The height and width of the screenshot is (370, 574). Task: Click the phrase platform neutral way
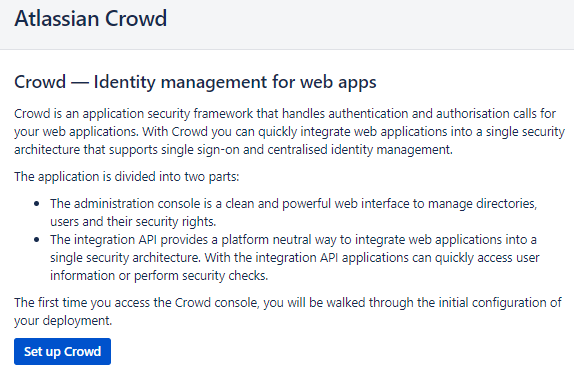279,240
